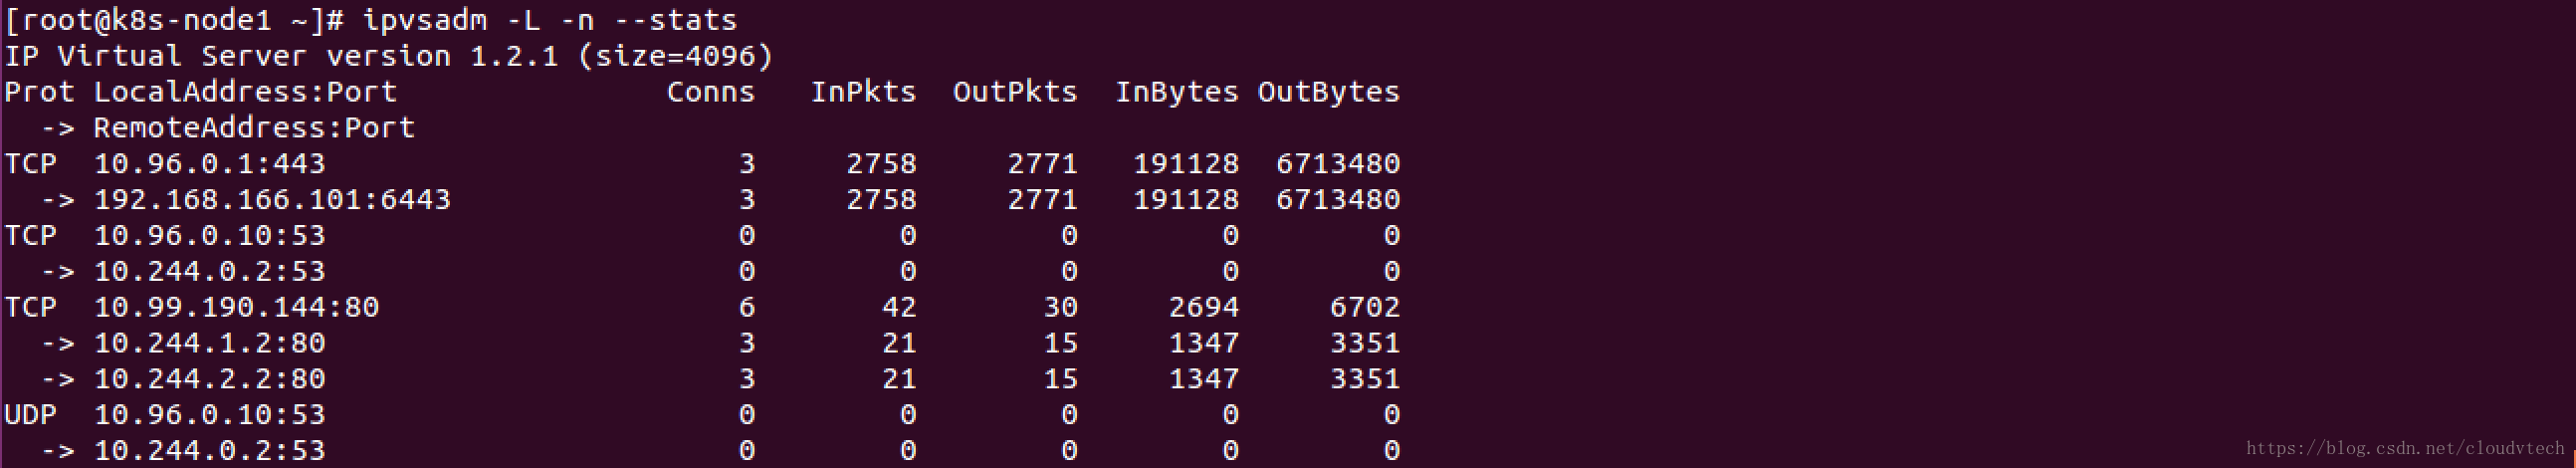Click the 'LocalAddress:Port' column header

(x=246, y=92)
